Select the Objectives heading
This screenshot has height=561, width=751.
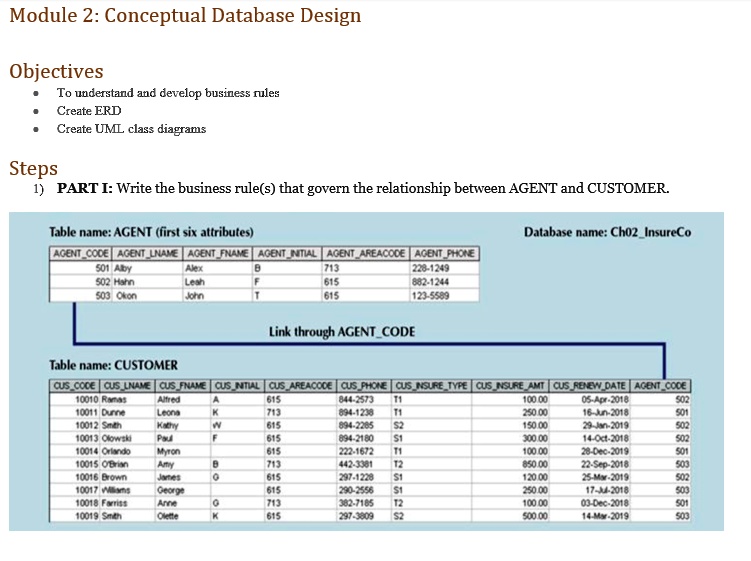[56, 71]
